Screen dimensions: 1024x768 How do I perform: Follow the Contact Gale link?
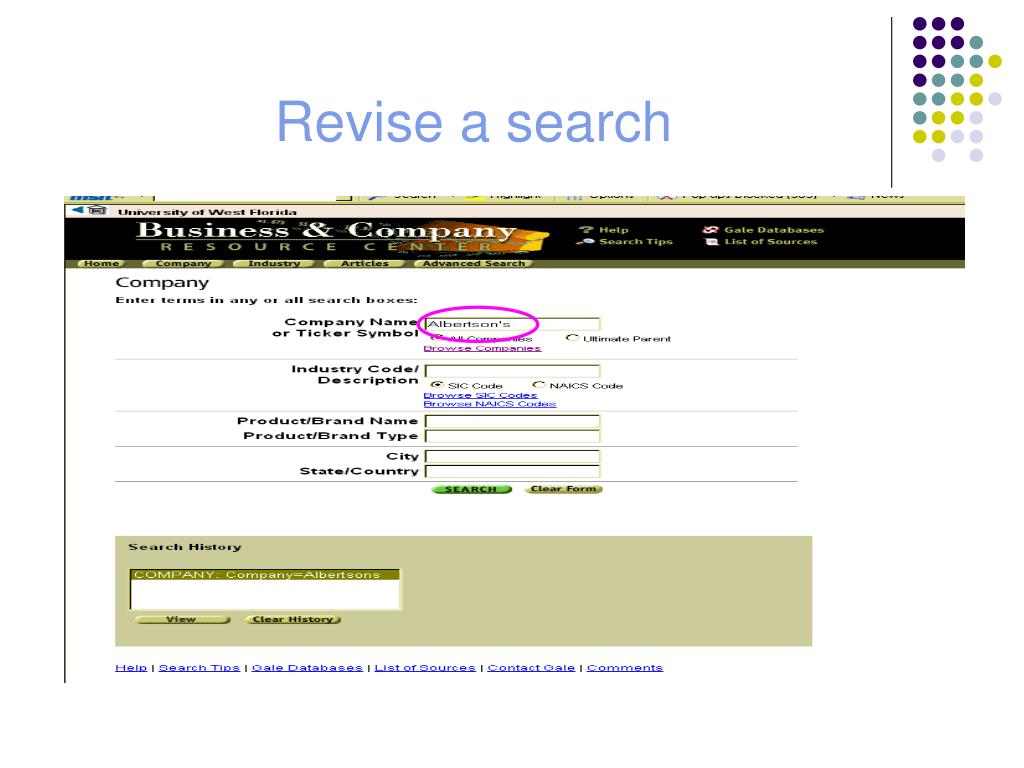[x=531, y=667]
